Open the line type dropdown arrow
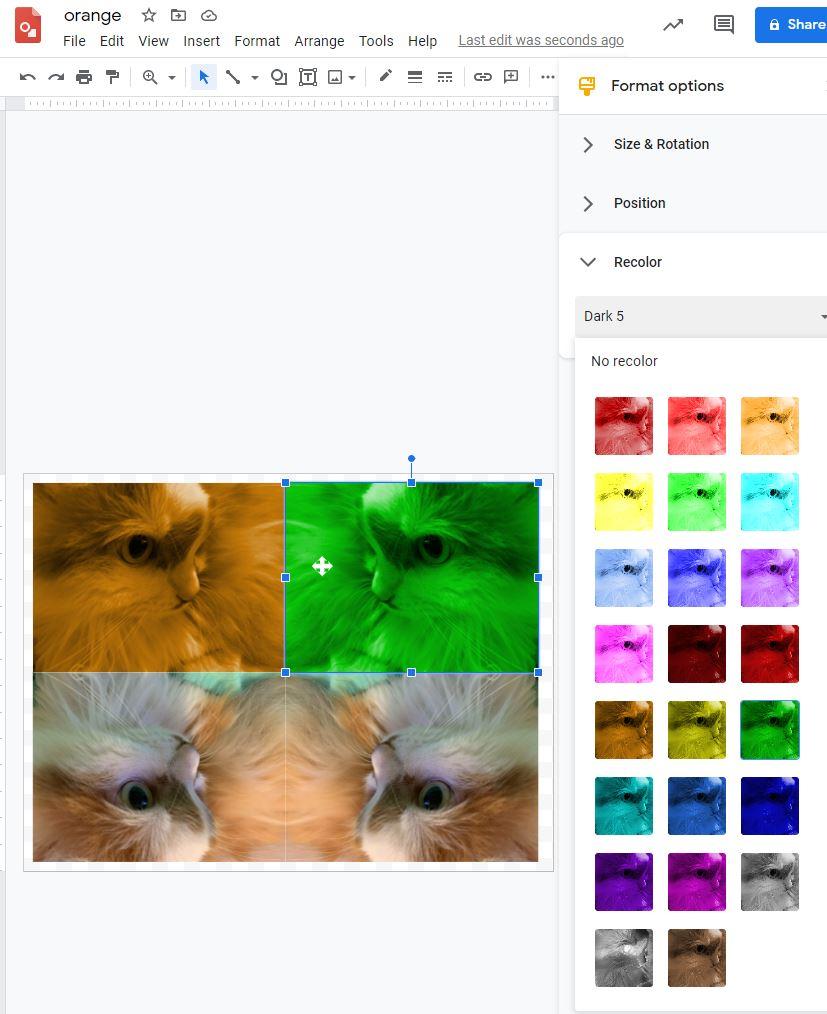 tap(255, 78)
